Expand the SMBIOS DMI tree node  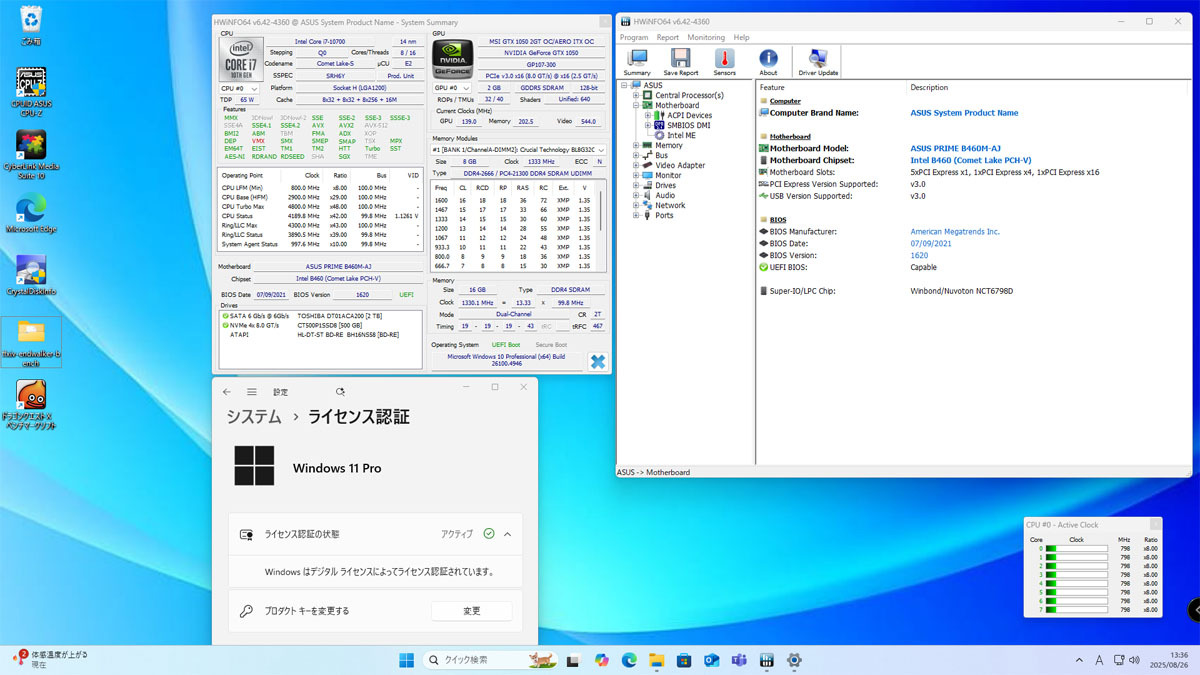click(648, 125)
